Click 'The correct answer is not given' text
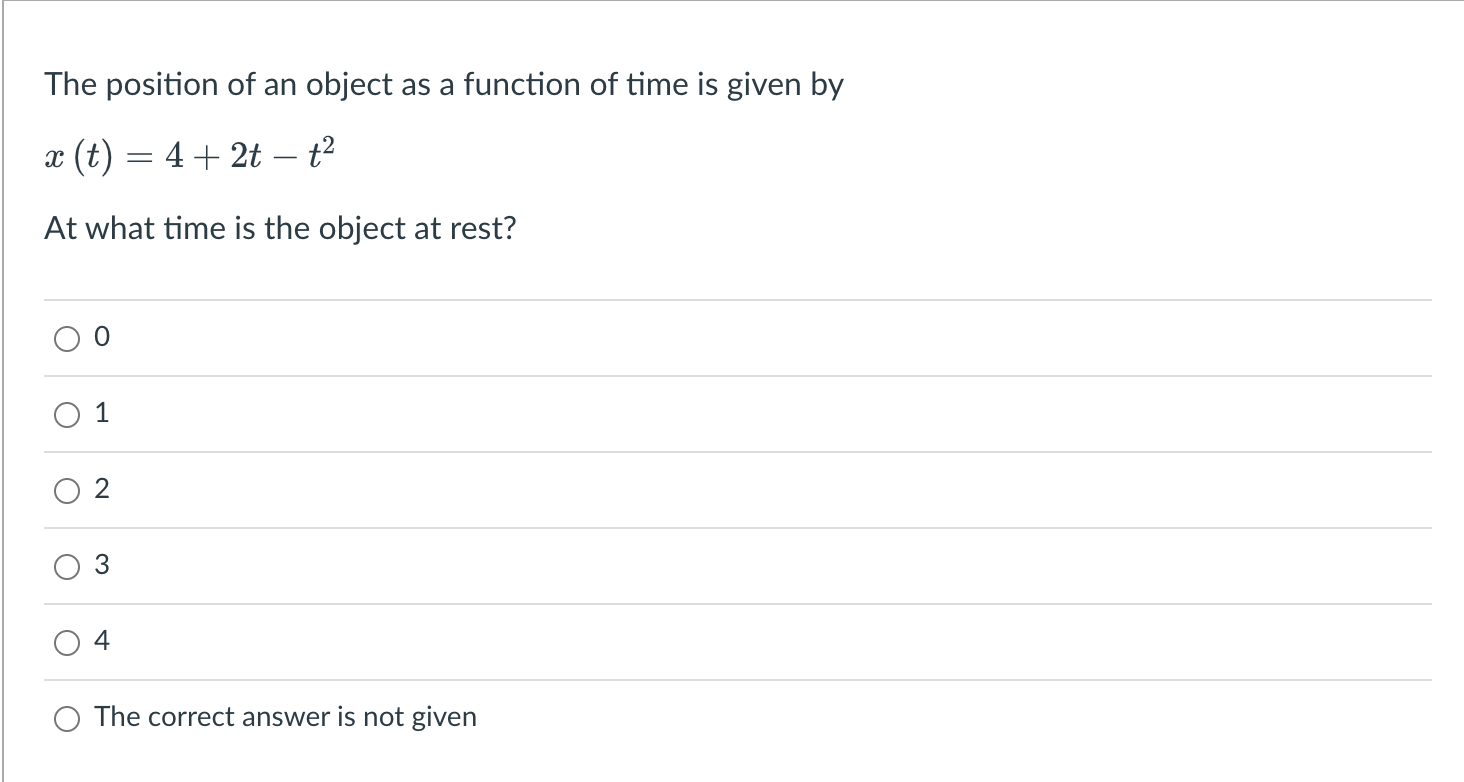Screen dimensions: 1464x782 286,717
